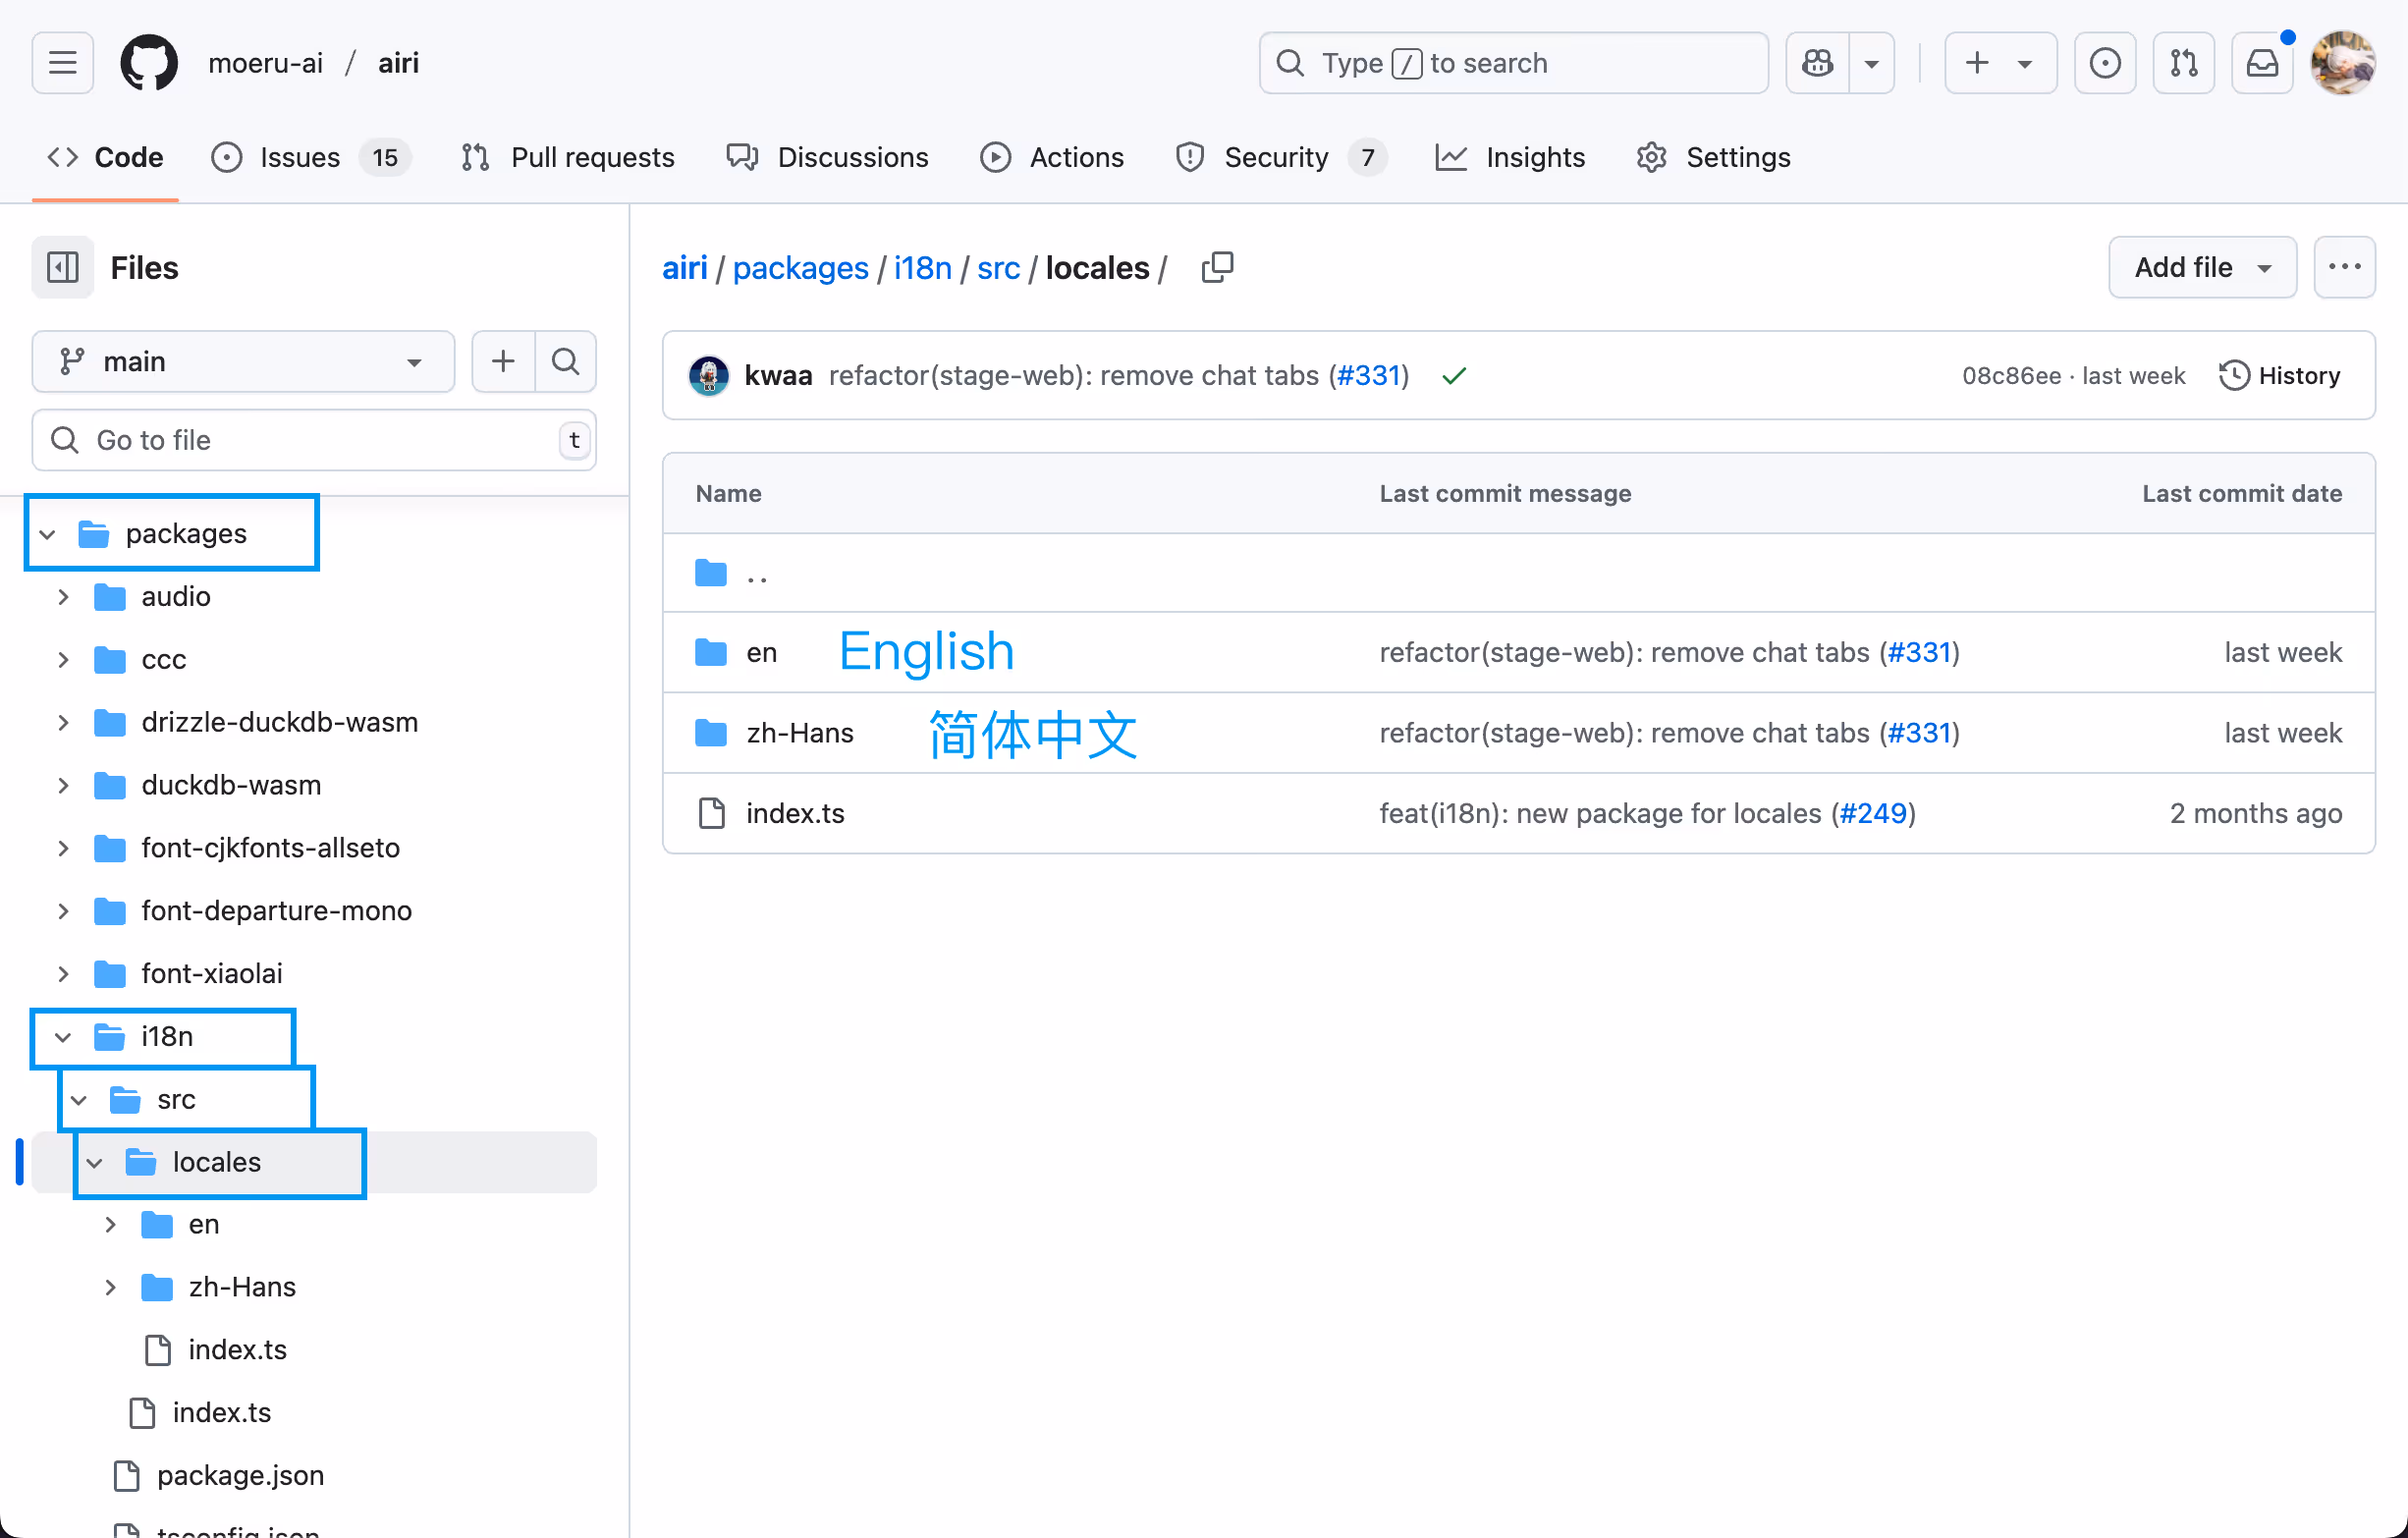Expand the zh-Hans folder in sidebar

[110, 1287]
